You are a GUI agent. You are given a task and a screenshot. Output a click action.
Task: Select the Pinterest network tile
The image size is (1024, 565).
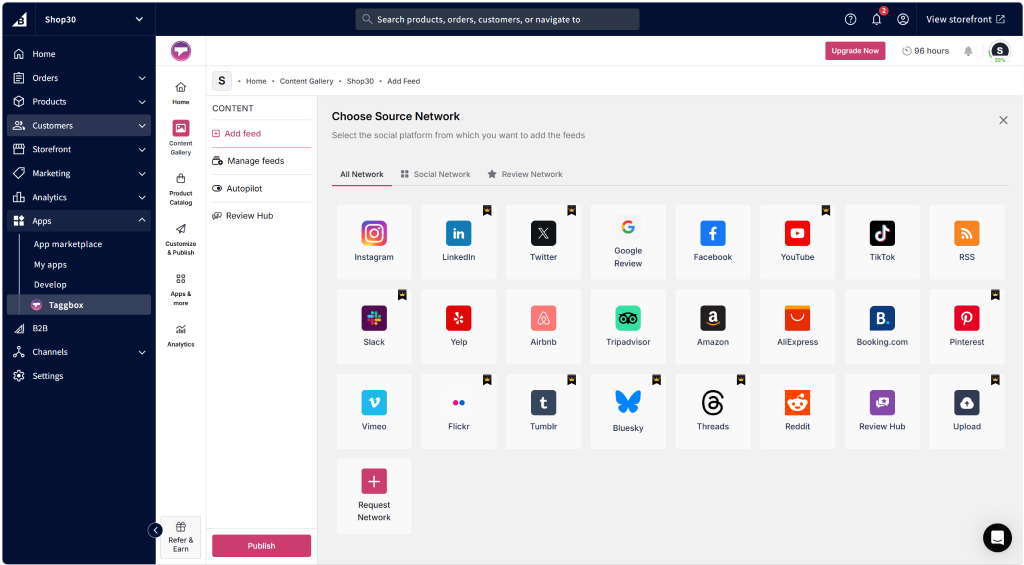click(967, 327)
